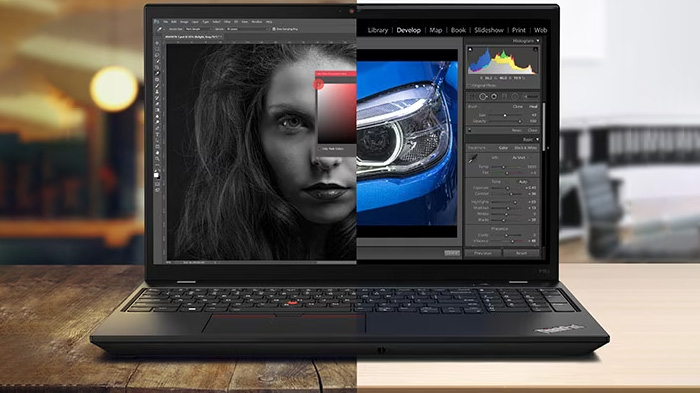This screenshot has height=393, width=700.
Task: Select the Move tool in Photoshop toolbar
Action: tap(157, 43)
